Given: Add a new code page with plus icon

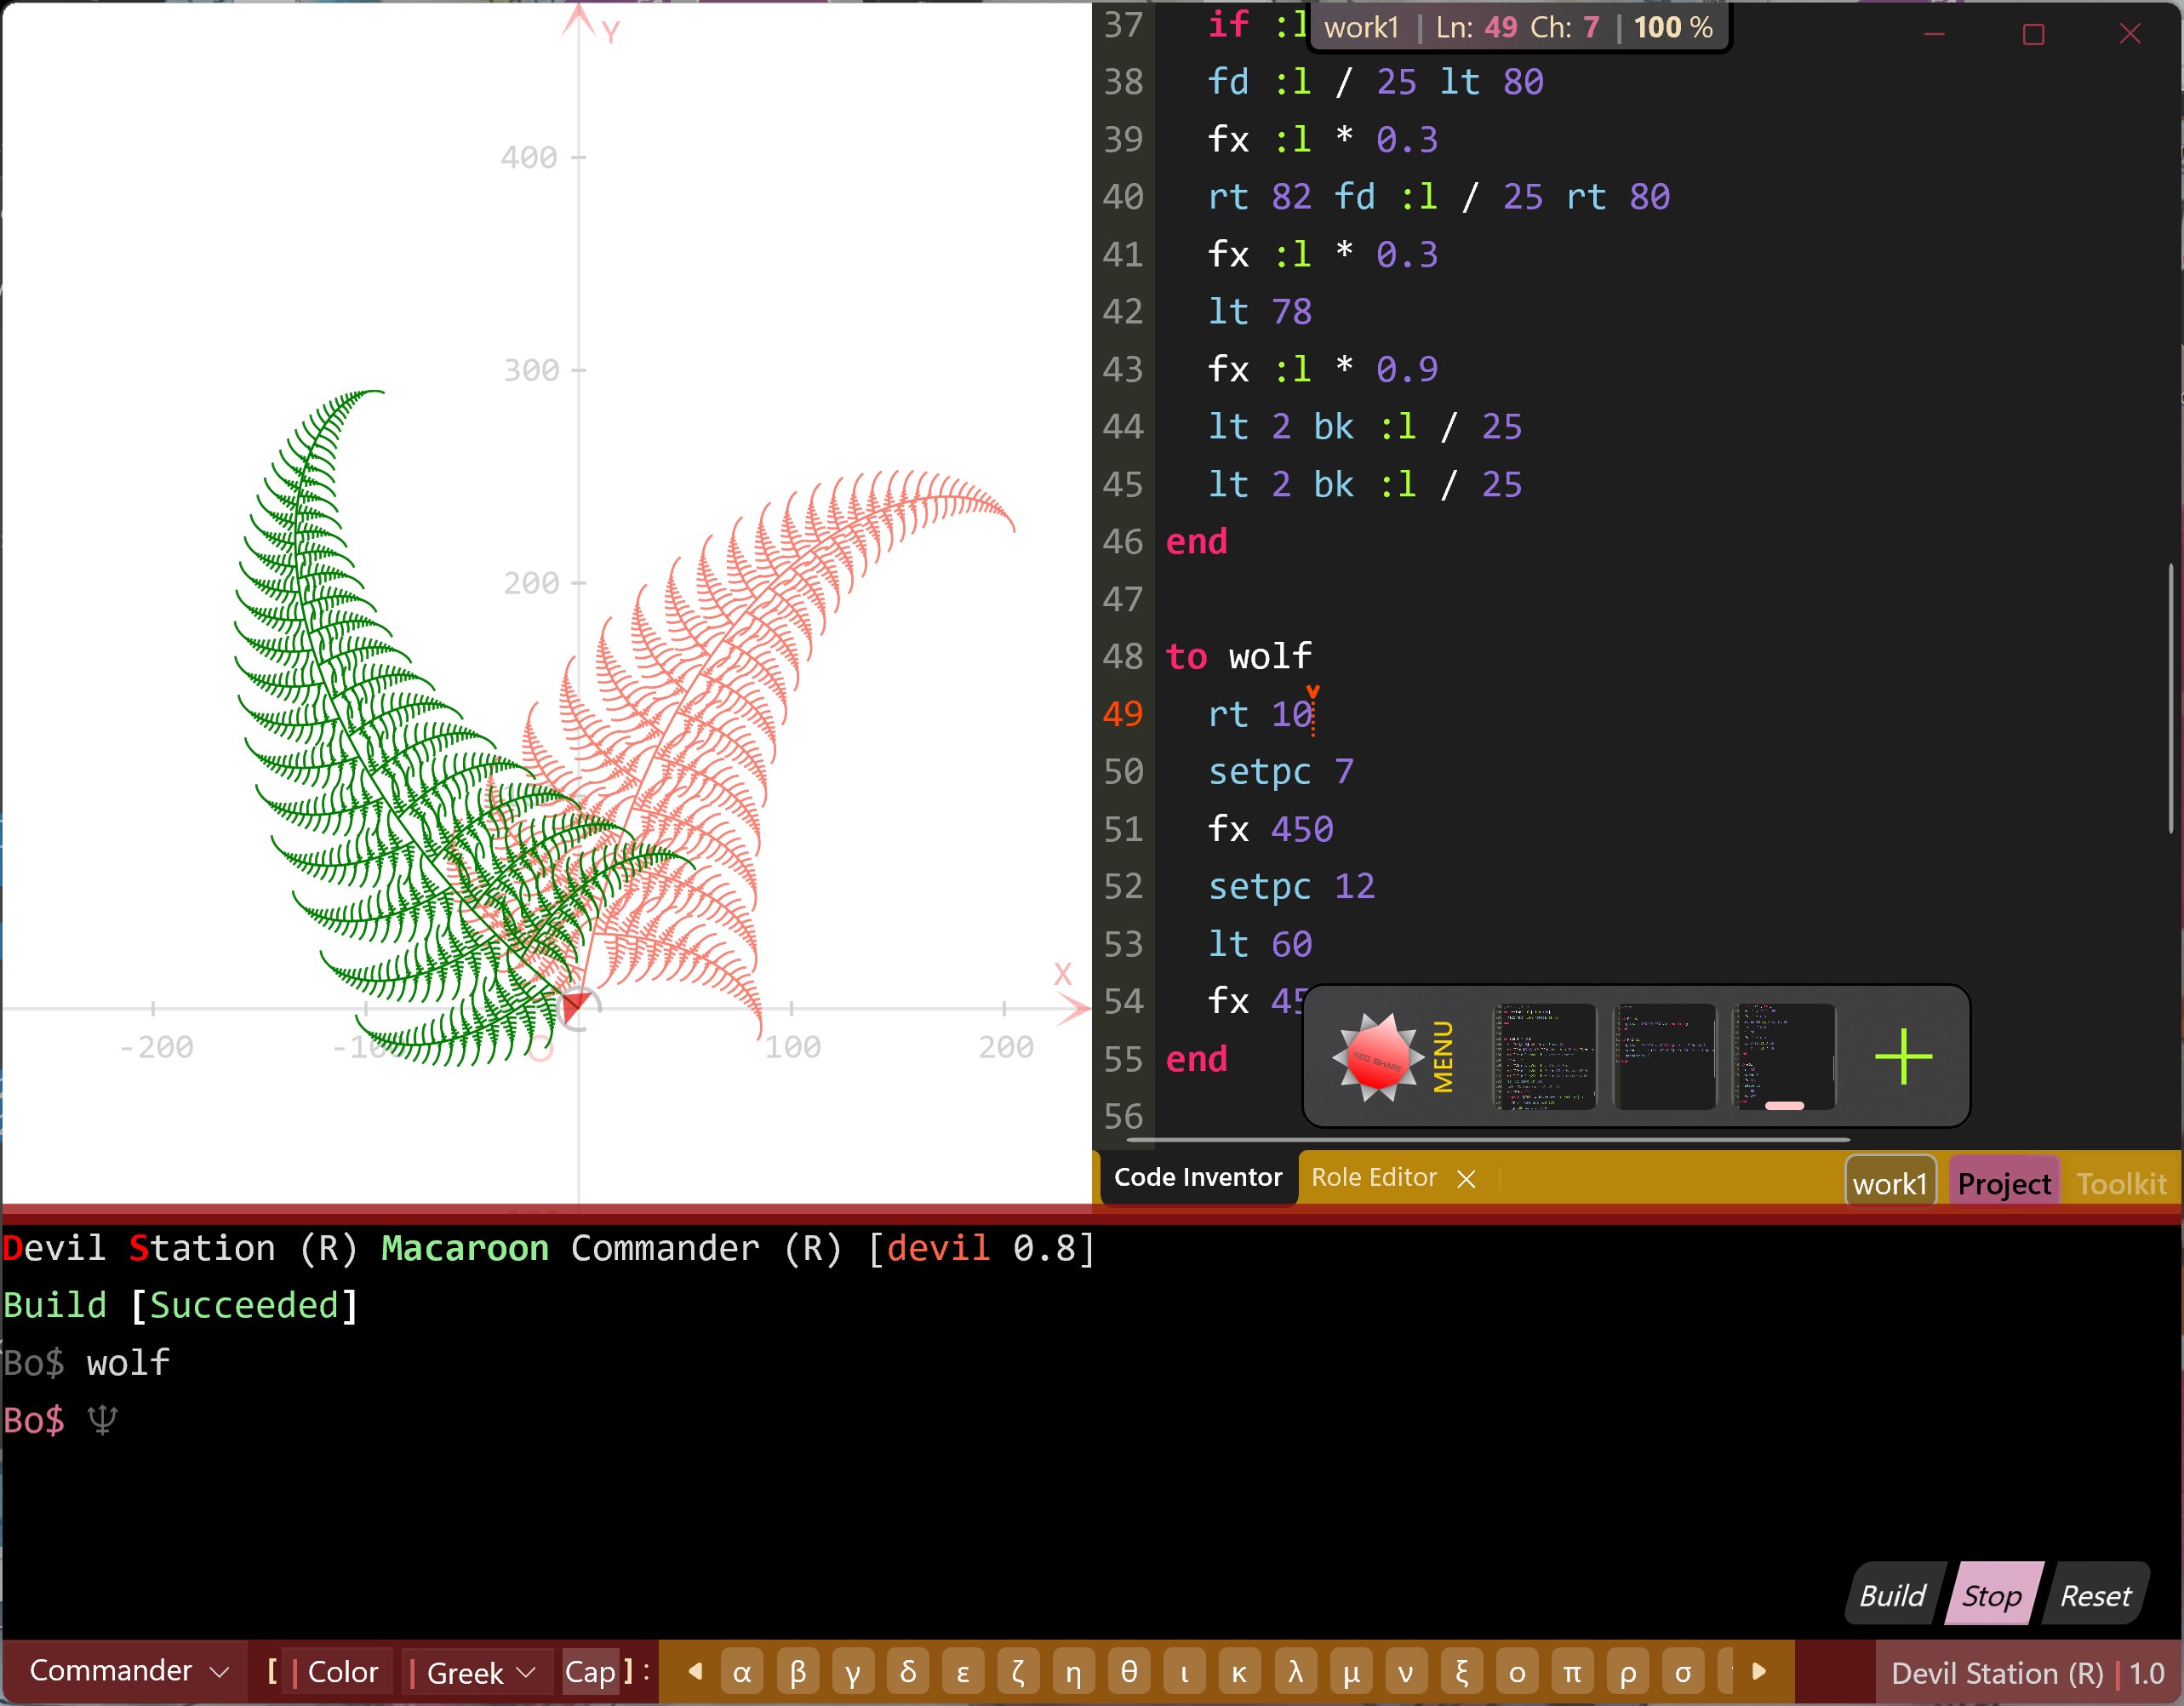Looking at the screenshot, I should (1903, 1057).
